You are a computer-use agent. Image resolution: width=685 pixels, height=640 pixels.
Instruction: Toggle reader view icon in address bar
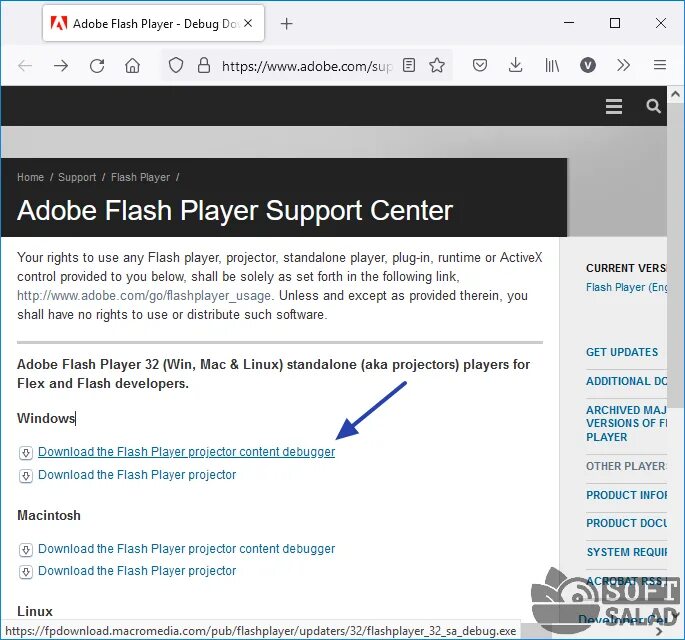[409, 66]
